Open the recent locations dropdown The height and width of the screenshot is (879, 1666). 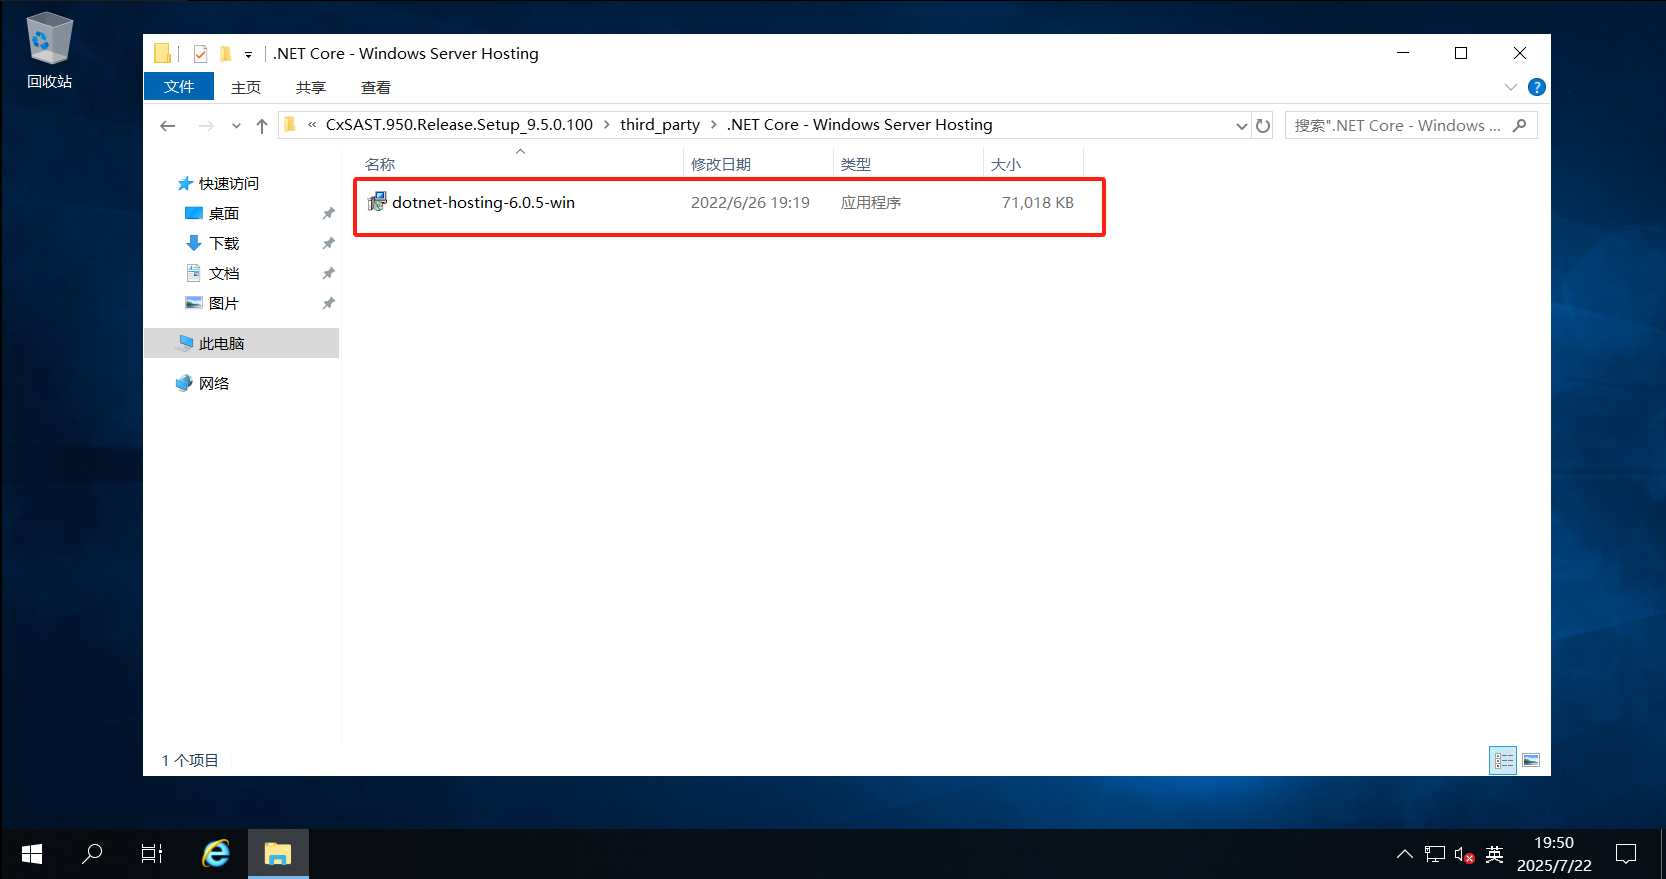pos(236,126)
